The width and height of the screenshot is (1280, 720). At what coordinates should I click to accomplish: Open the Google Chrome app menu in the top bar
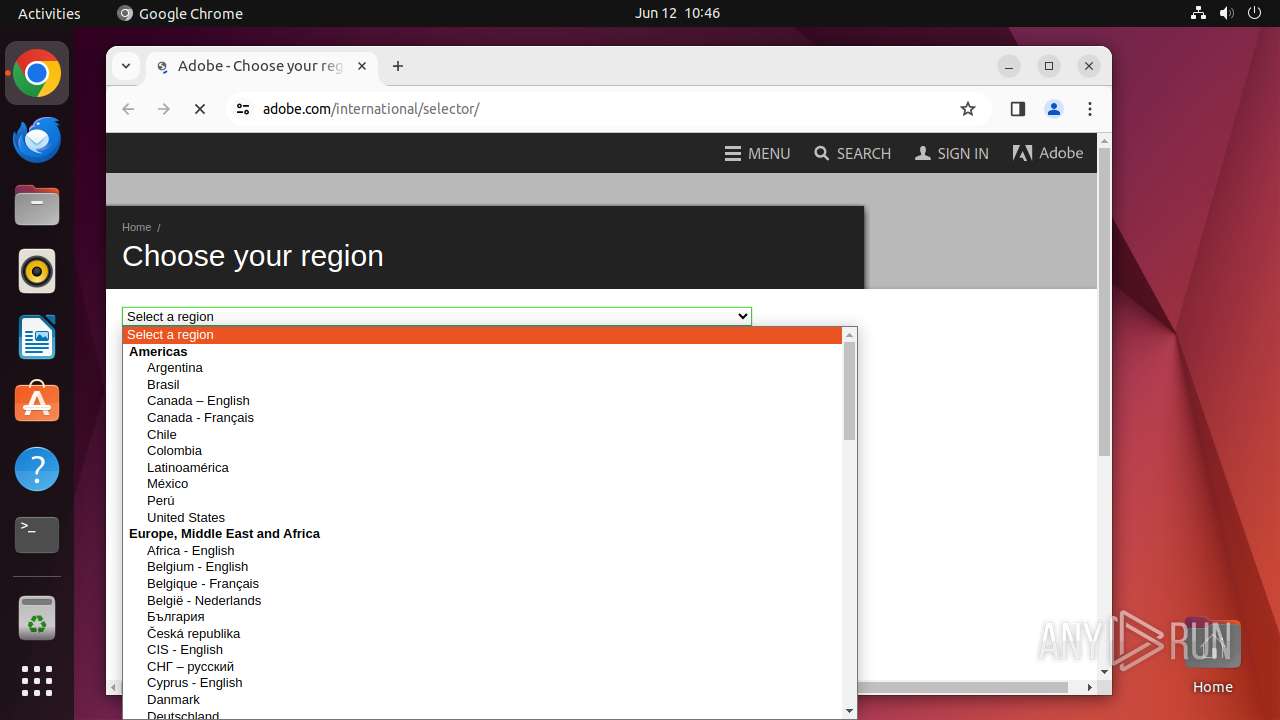point(180,13)
